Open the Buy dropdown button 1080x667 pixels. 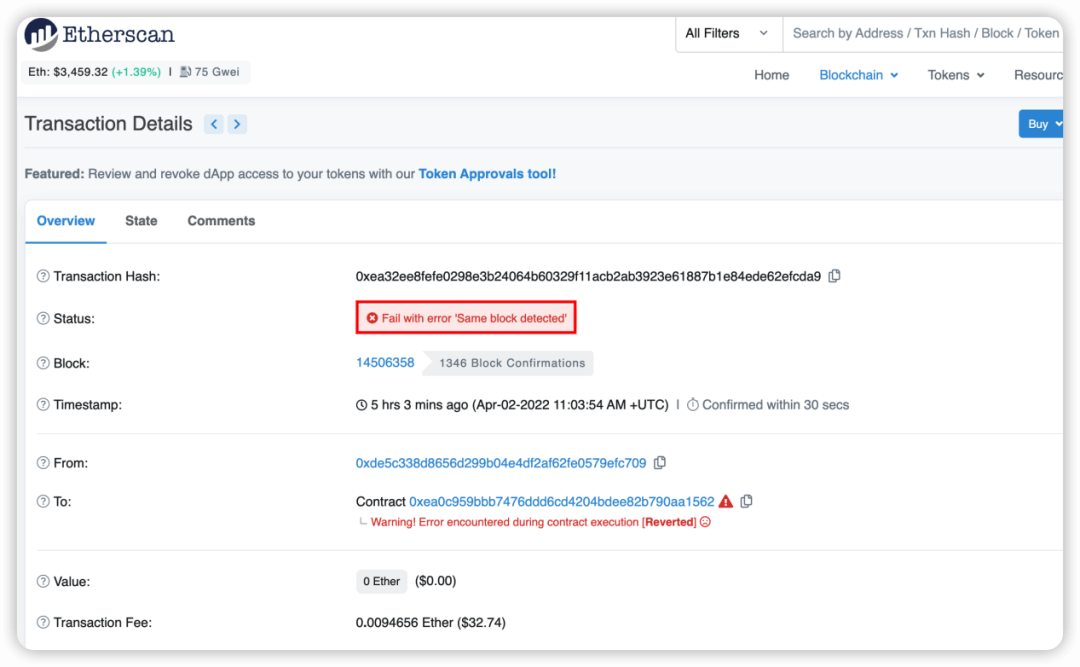coord(1044,124)
